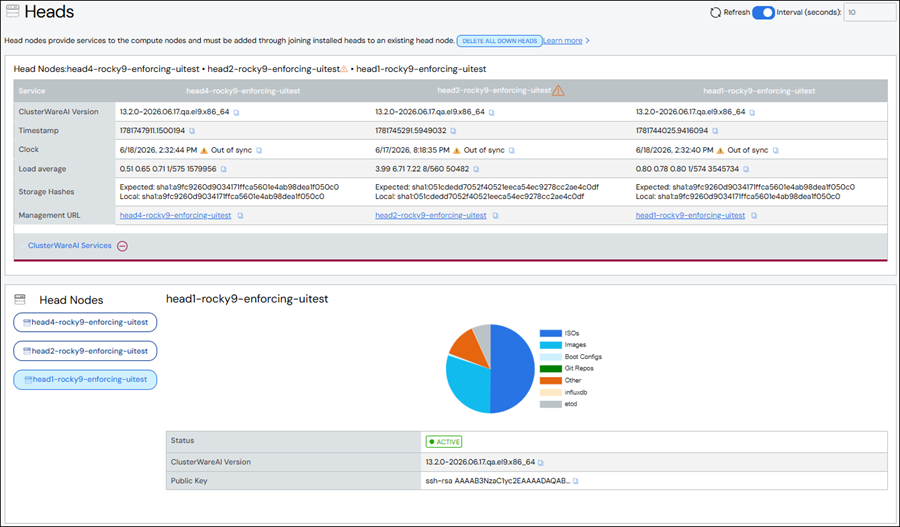Copy head2 clock value

point(511,150)
